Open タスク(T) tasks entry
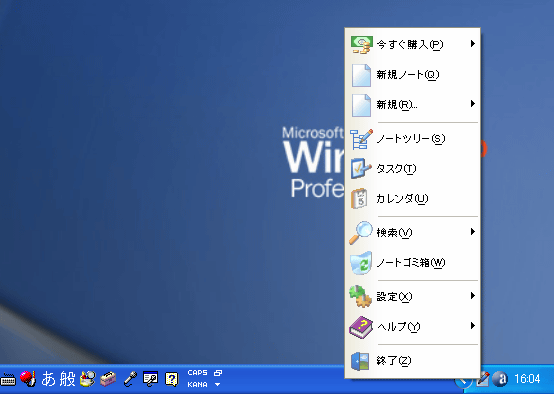Screen dimensions: 554x394 coord(412,169)
